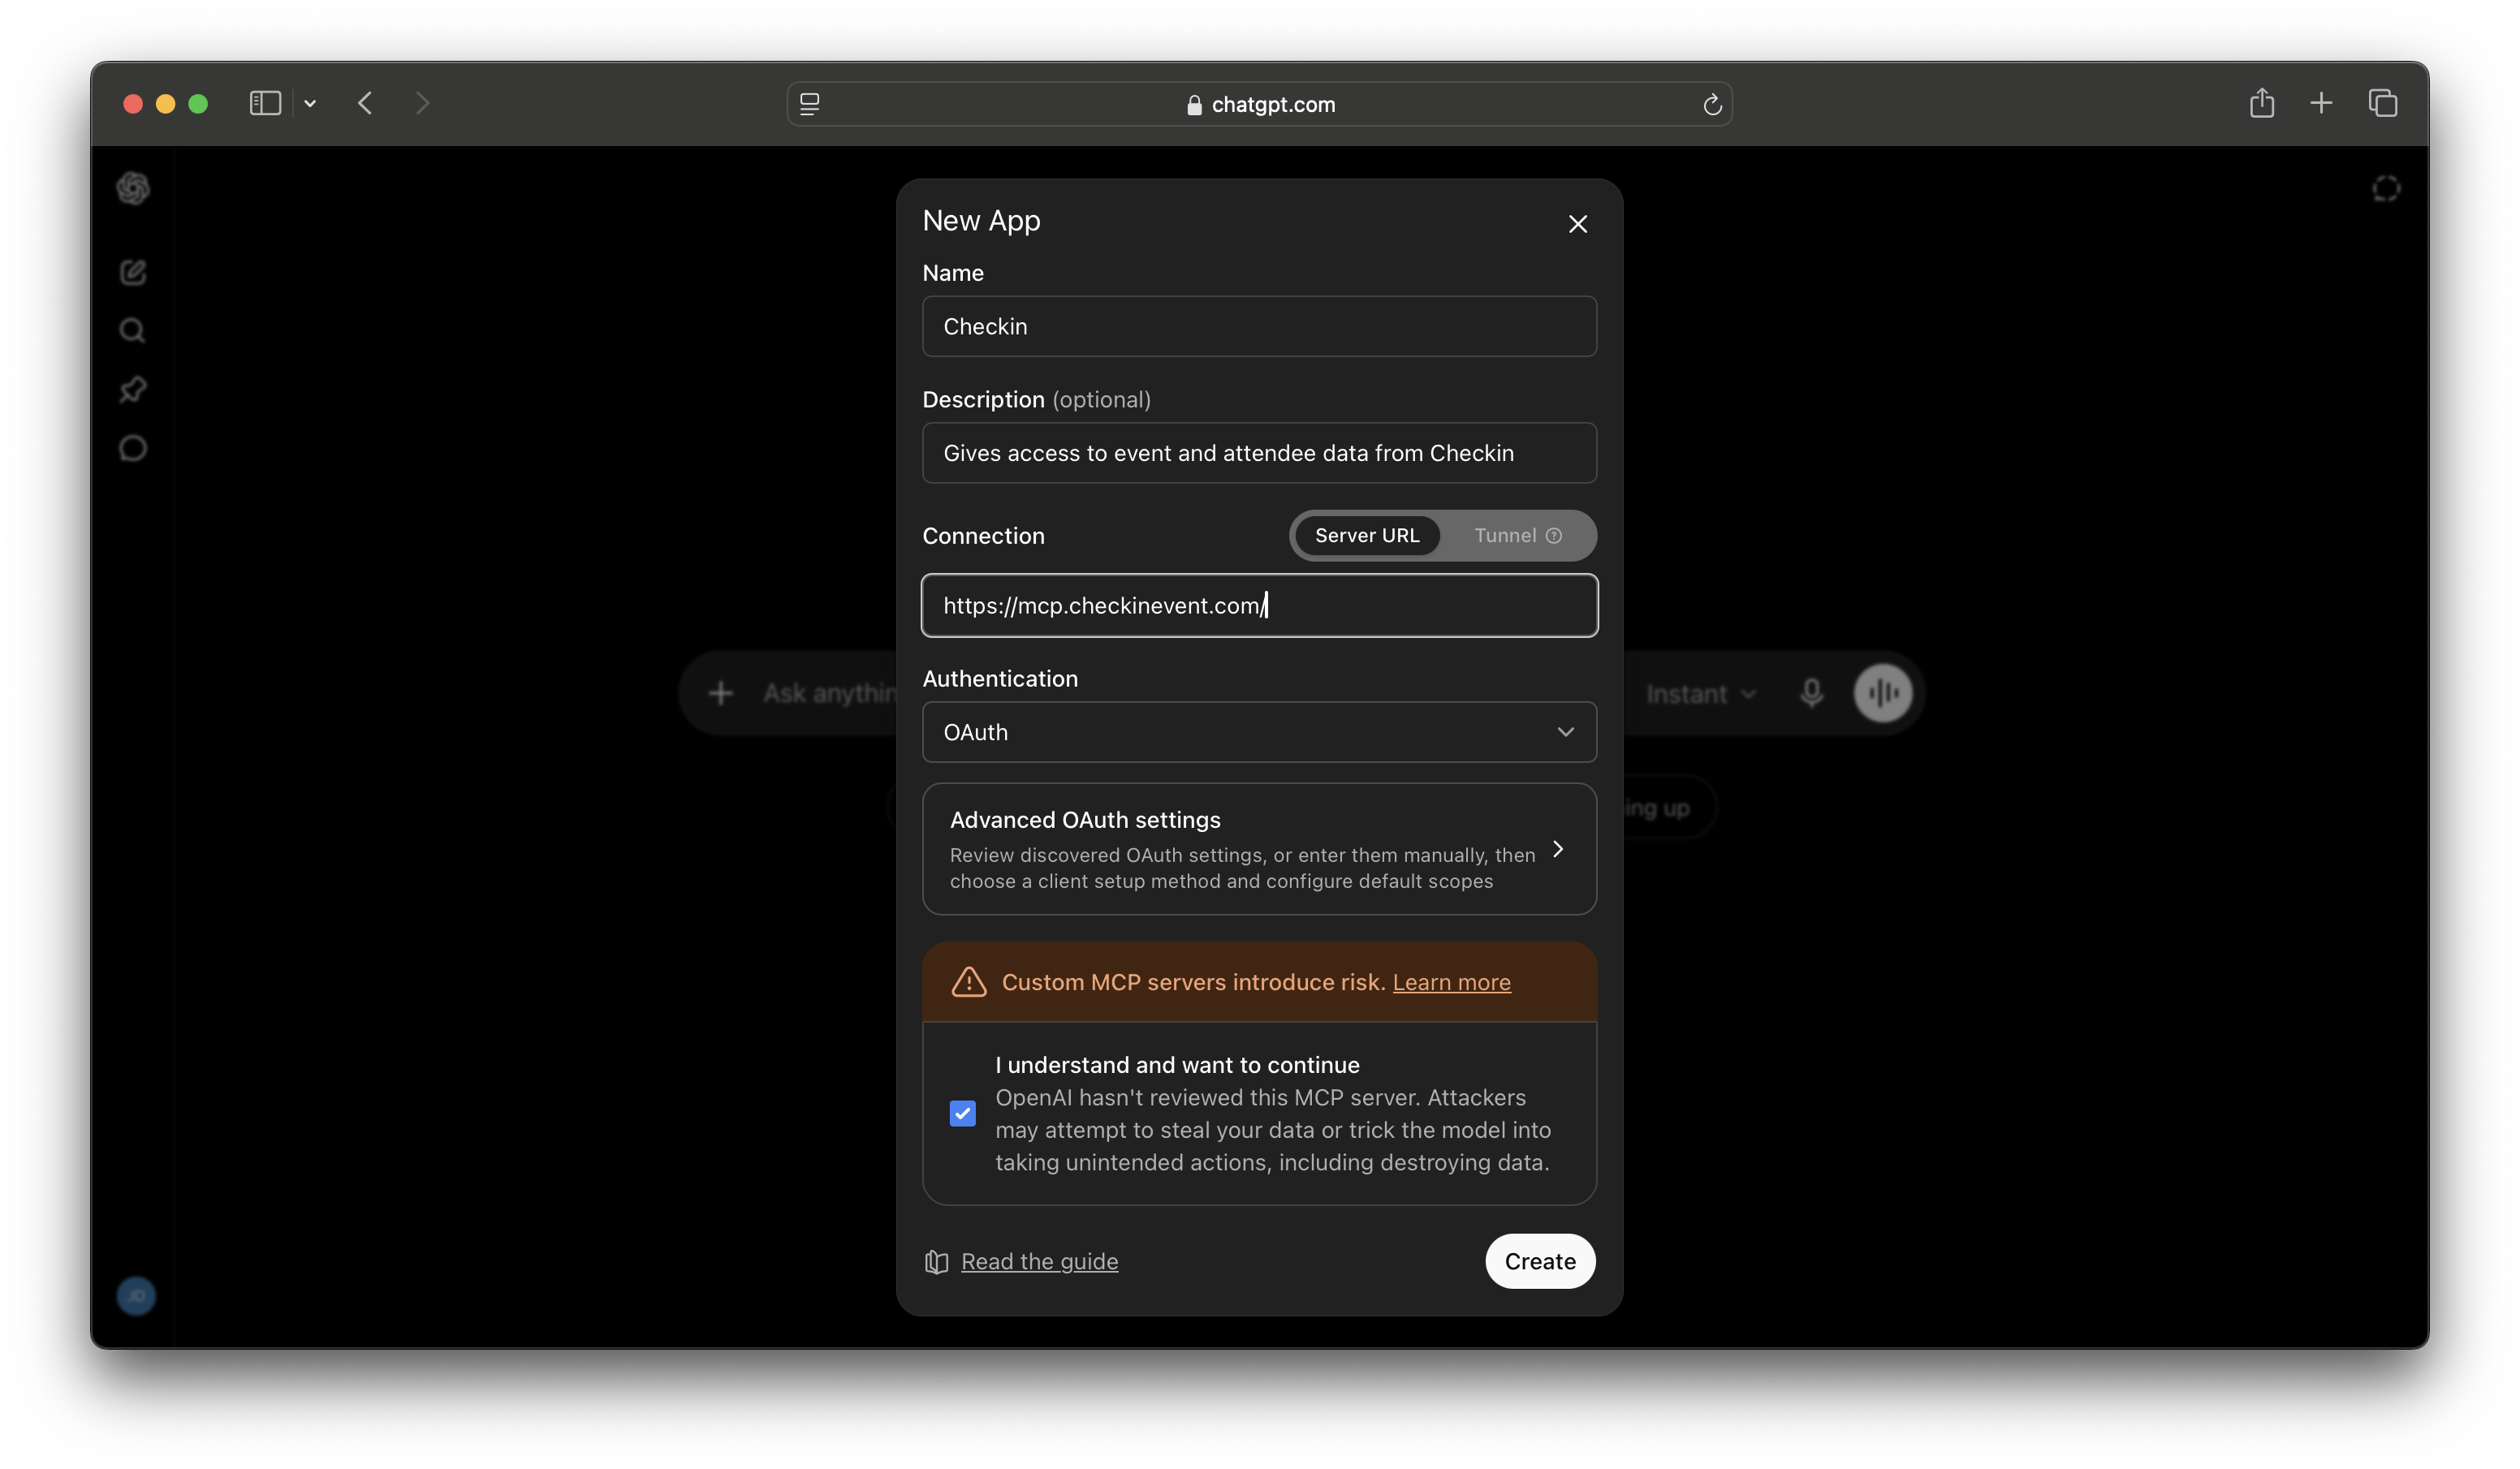The height and width of the screenshot is (1469, 2520).
Task: Select the Server URL connection option
Action: tap(1367, 536)
